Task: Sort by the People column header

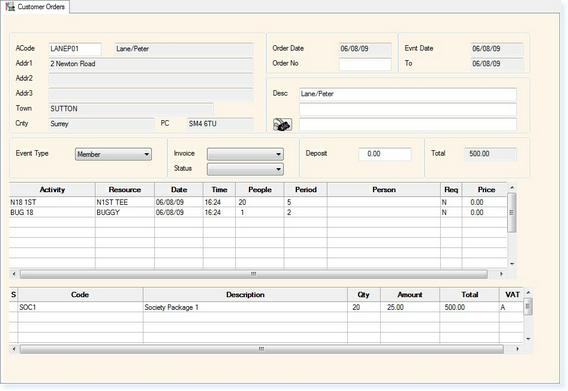Action: 260,190
